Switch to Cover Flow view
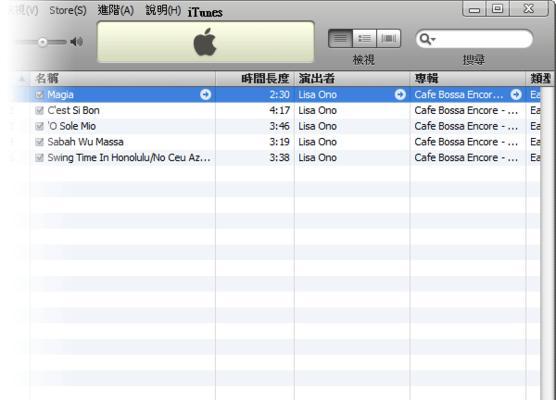Viewport: 556px width, 400px height. click(389, 38)
